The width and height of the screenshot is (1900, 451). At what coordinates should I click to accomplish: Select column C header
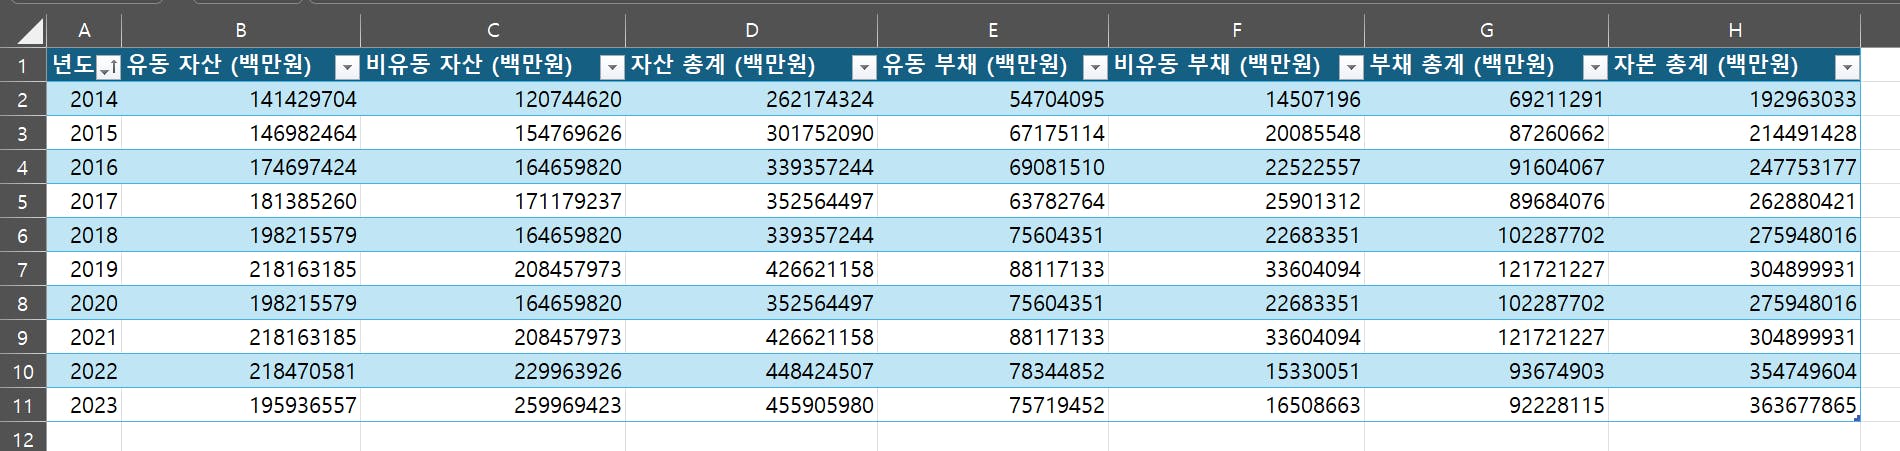[493, 31]
